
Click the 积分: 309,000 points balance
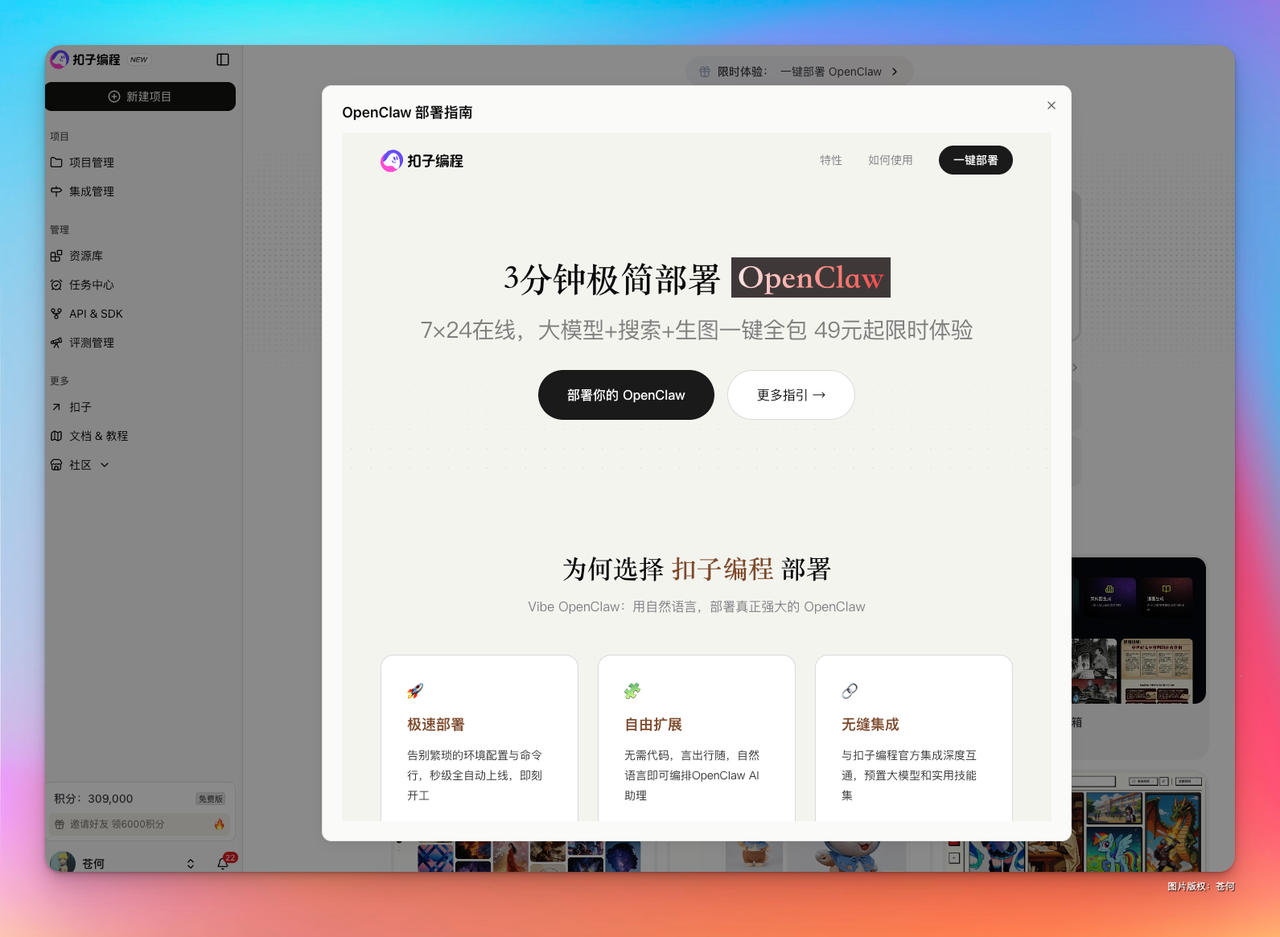point(94,799)
